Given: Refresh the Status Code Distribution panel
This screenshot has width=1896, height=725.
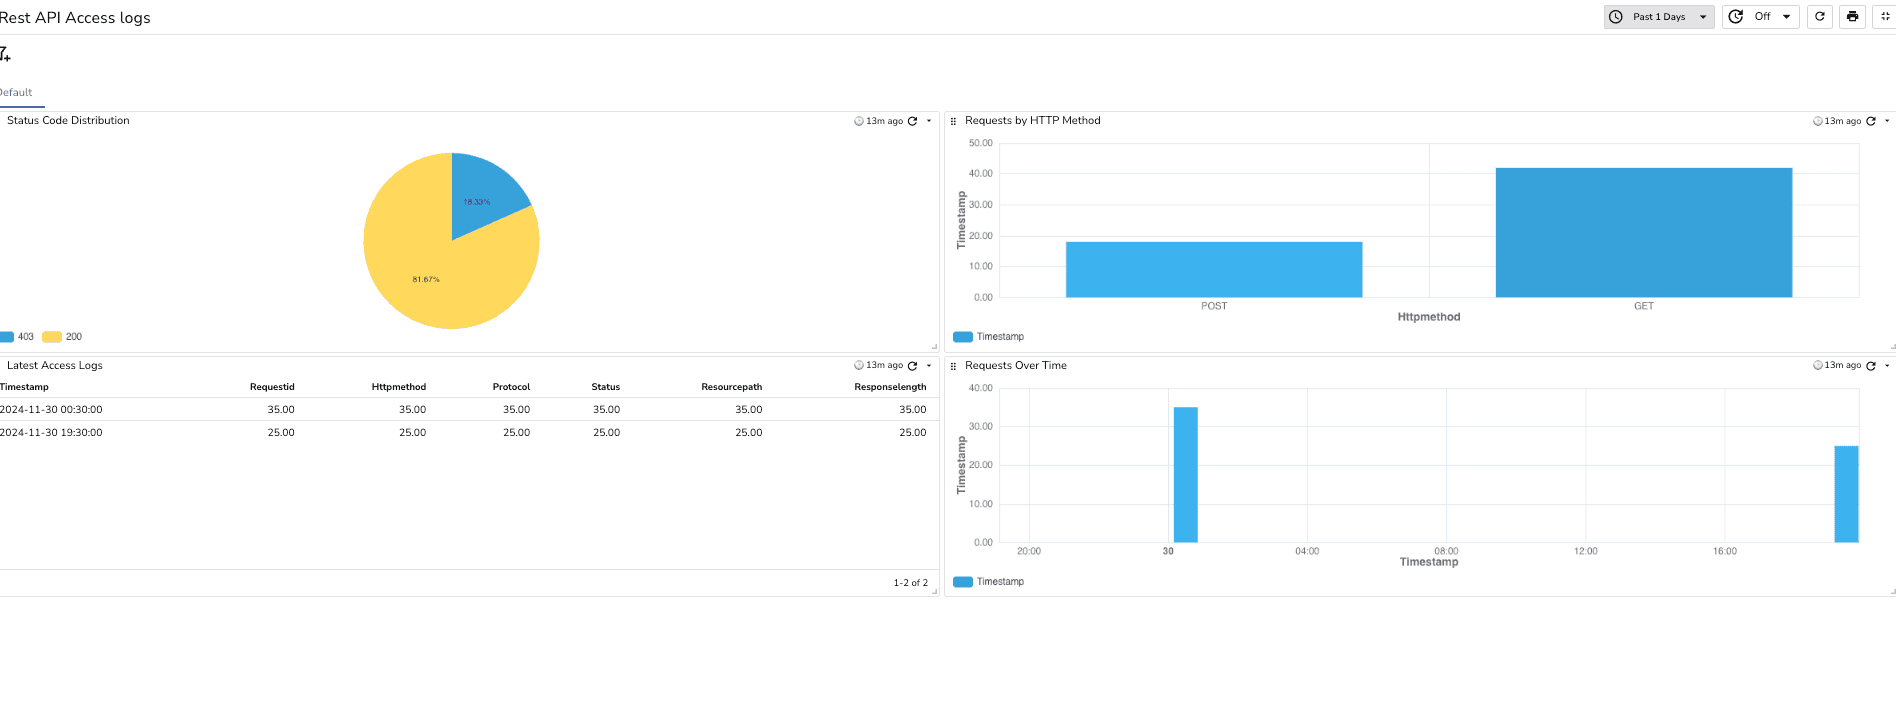Looking at the screenshot, I should [x=912, y=121].
